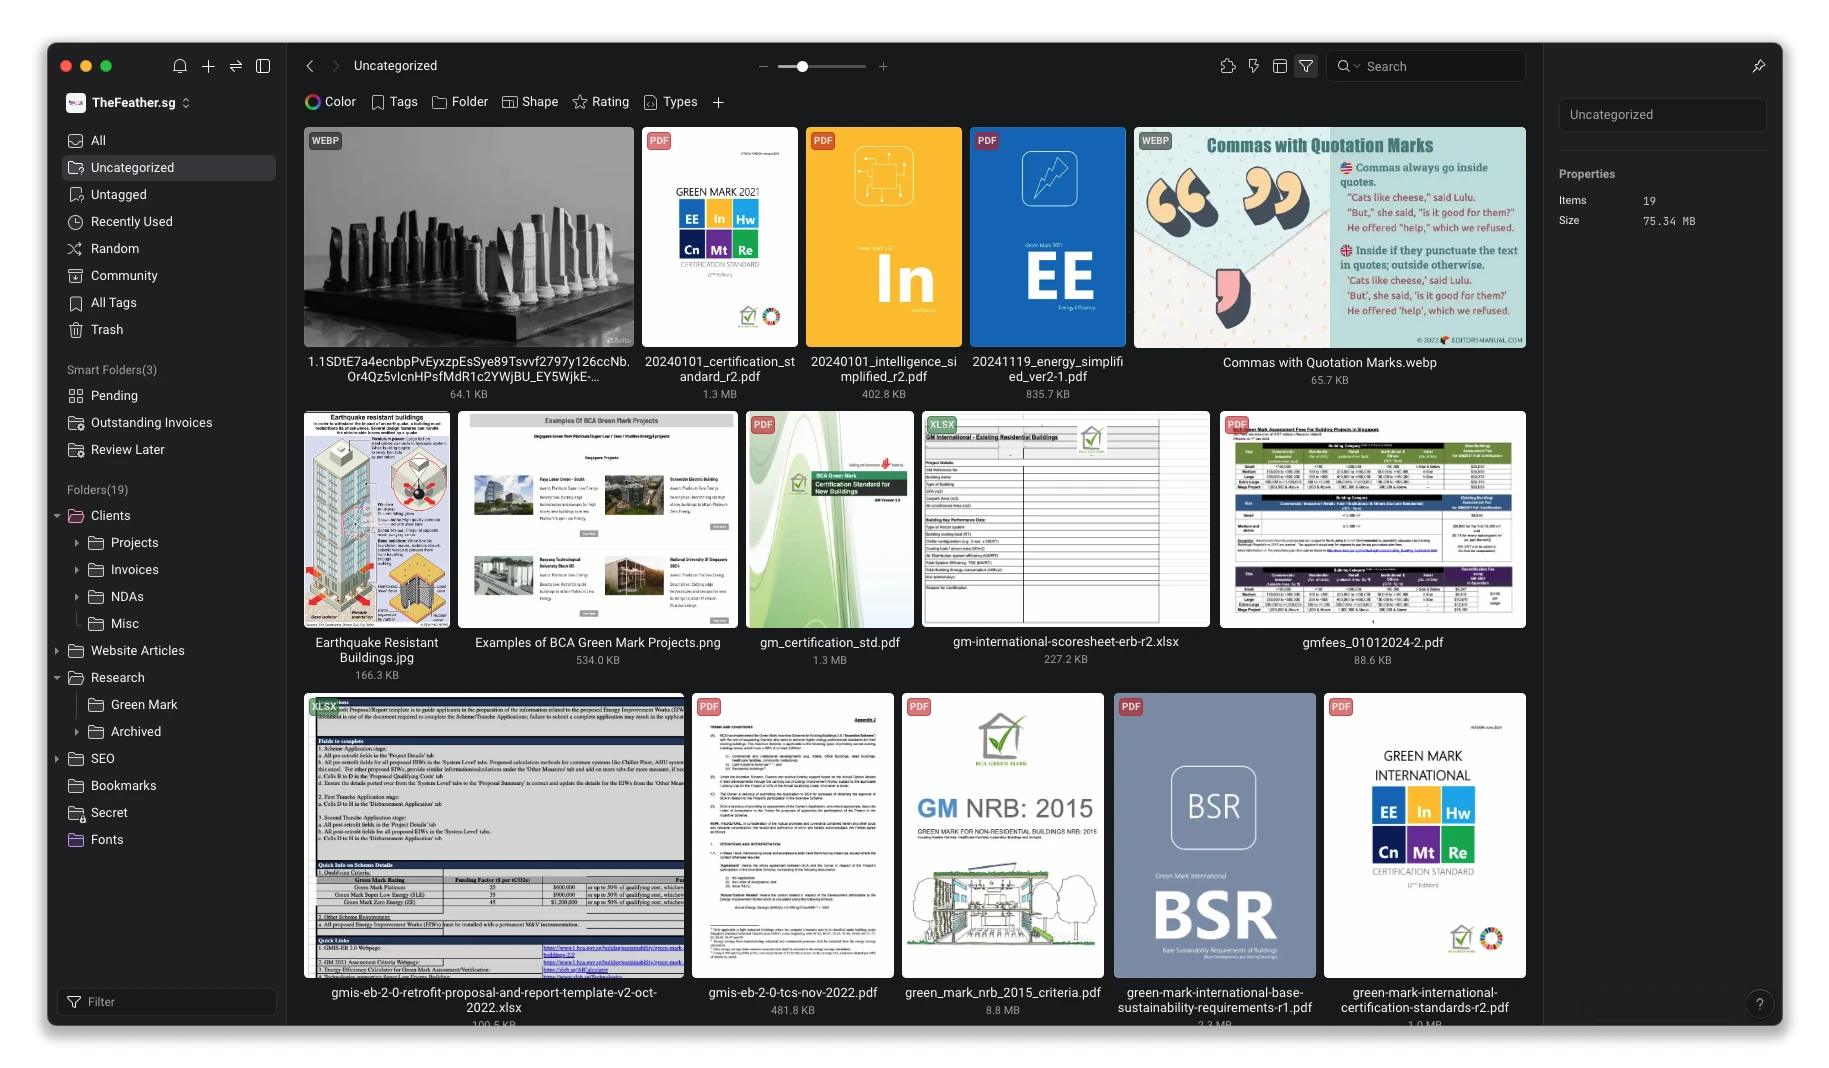
Task: Filter by Folder
Action: (460, 102)
